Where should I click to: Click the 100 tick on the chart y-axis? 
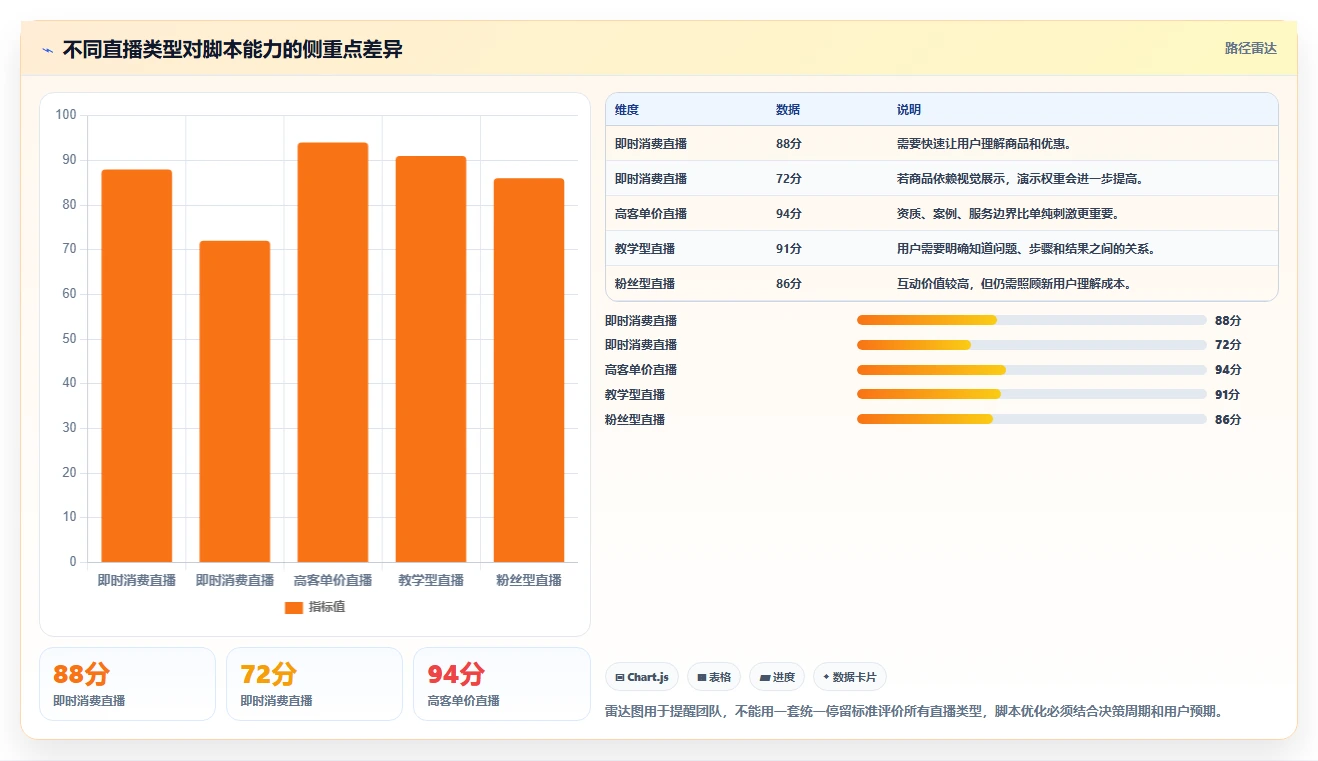pyautogui.click(x=66, y=115)
